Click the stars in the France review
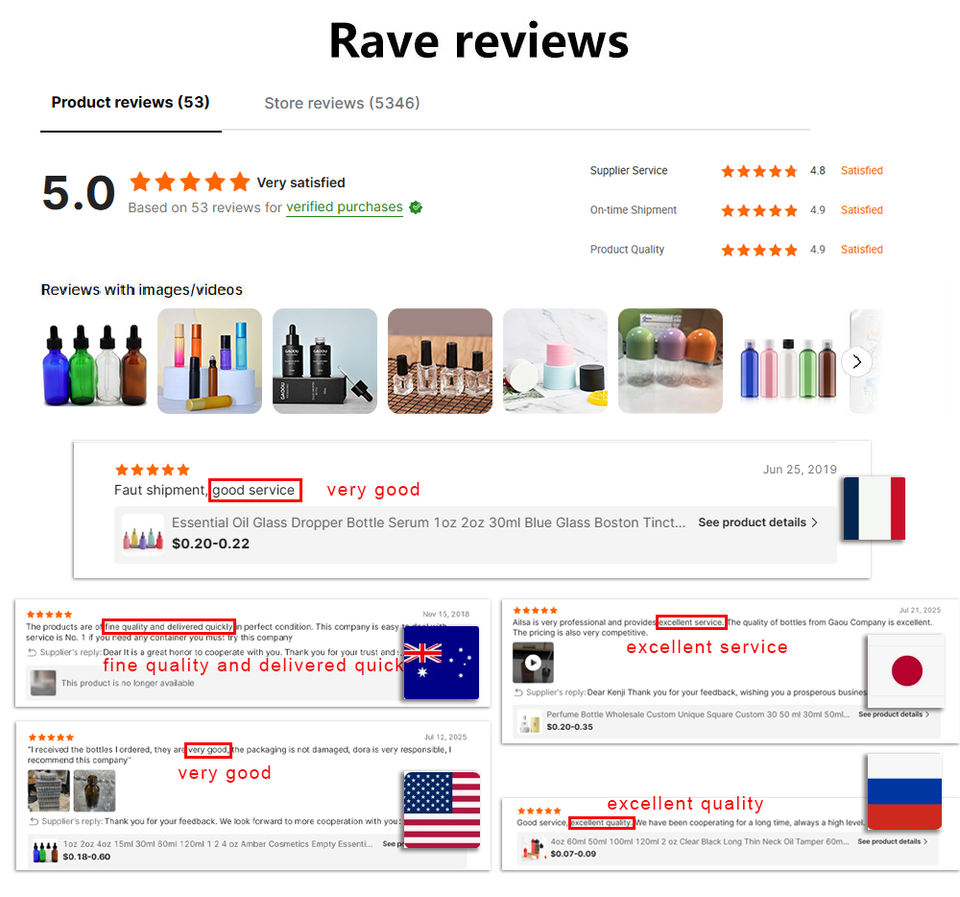 click(152, 470)
